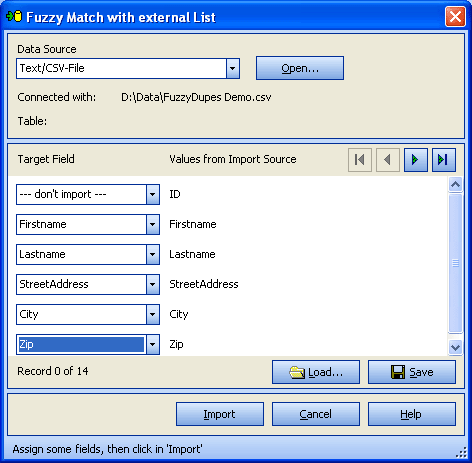Image resolution: width=472 pixels, height=463 pixels.
Task: Start the import with Import button
Action: tap(220, 414)
